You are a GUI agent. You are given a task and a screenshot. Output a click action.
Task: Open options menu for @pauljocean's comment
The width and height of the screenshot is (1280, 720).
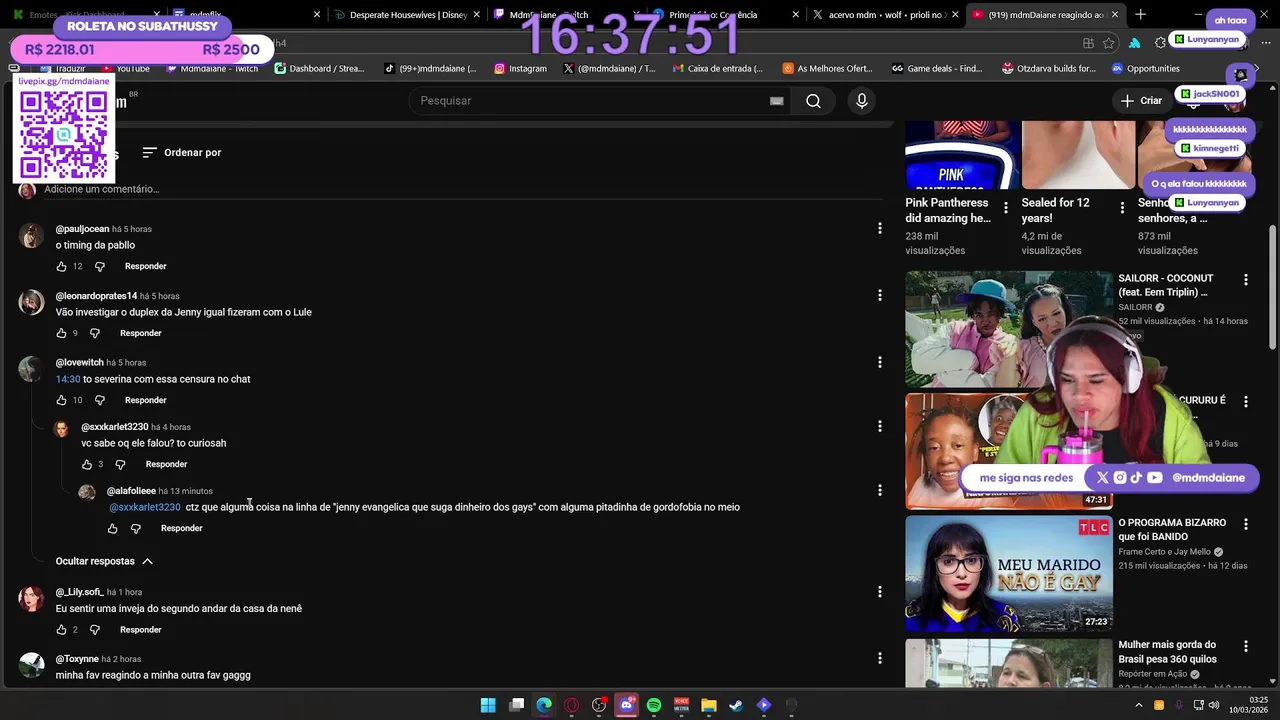point(879,229)
